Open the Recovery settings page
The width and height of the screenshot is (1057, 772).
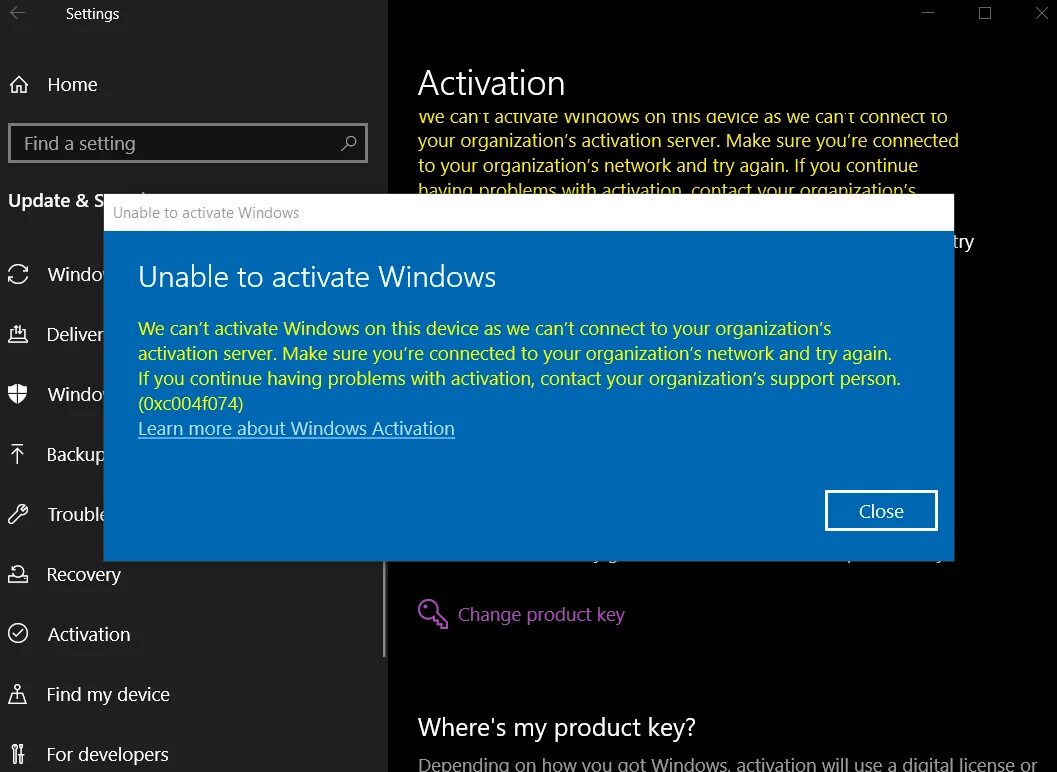tap(84, 575)
